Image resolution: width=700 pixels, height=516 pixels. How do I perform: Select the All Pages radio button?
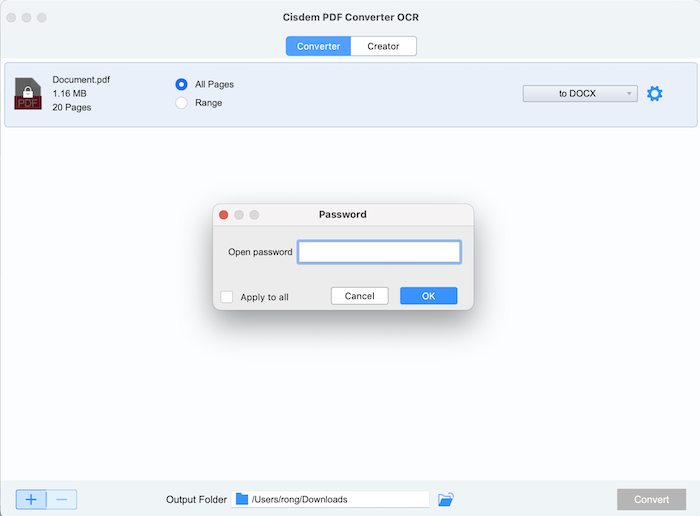pyautogui.click(x=181, y=84)
